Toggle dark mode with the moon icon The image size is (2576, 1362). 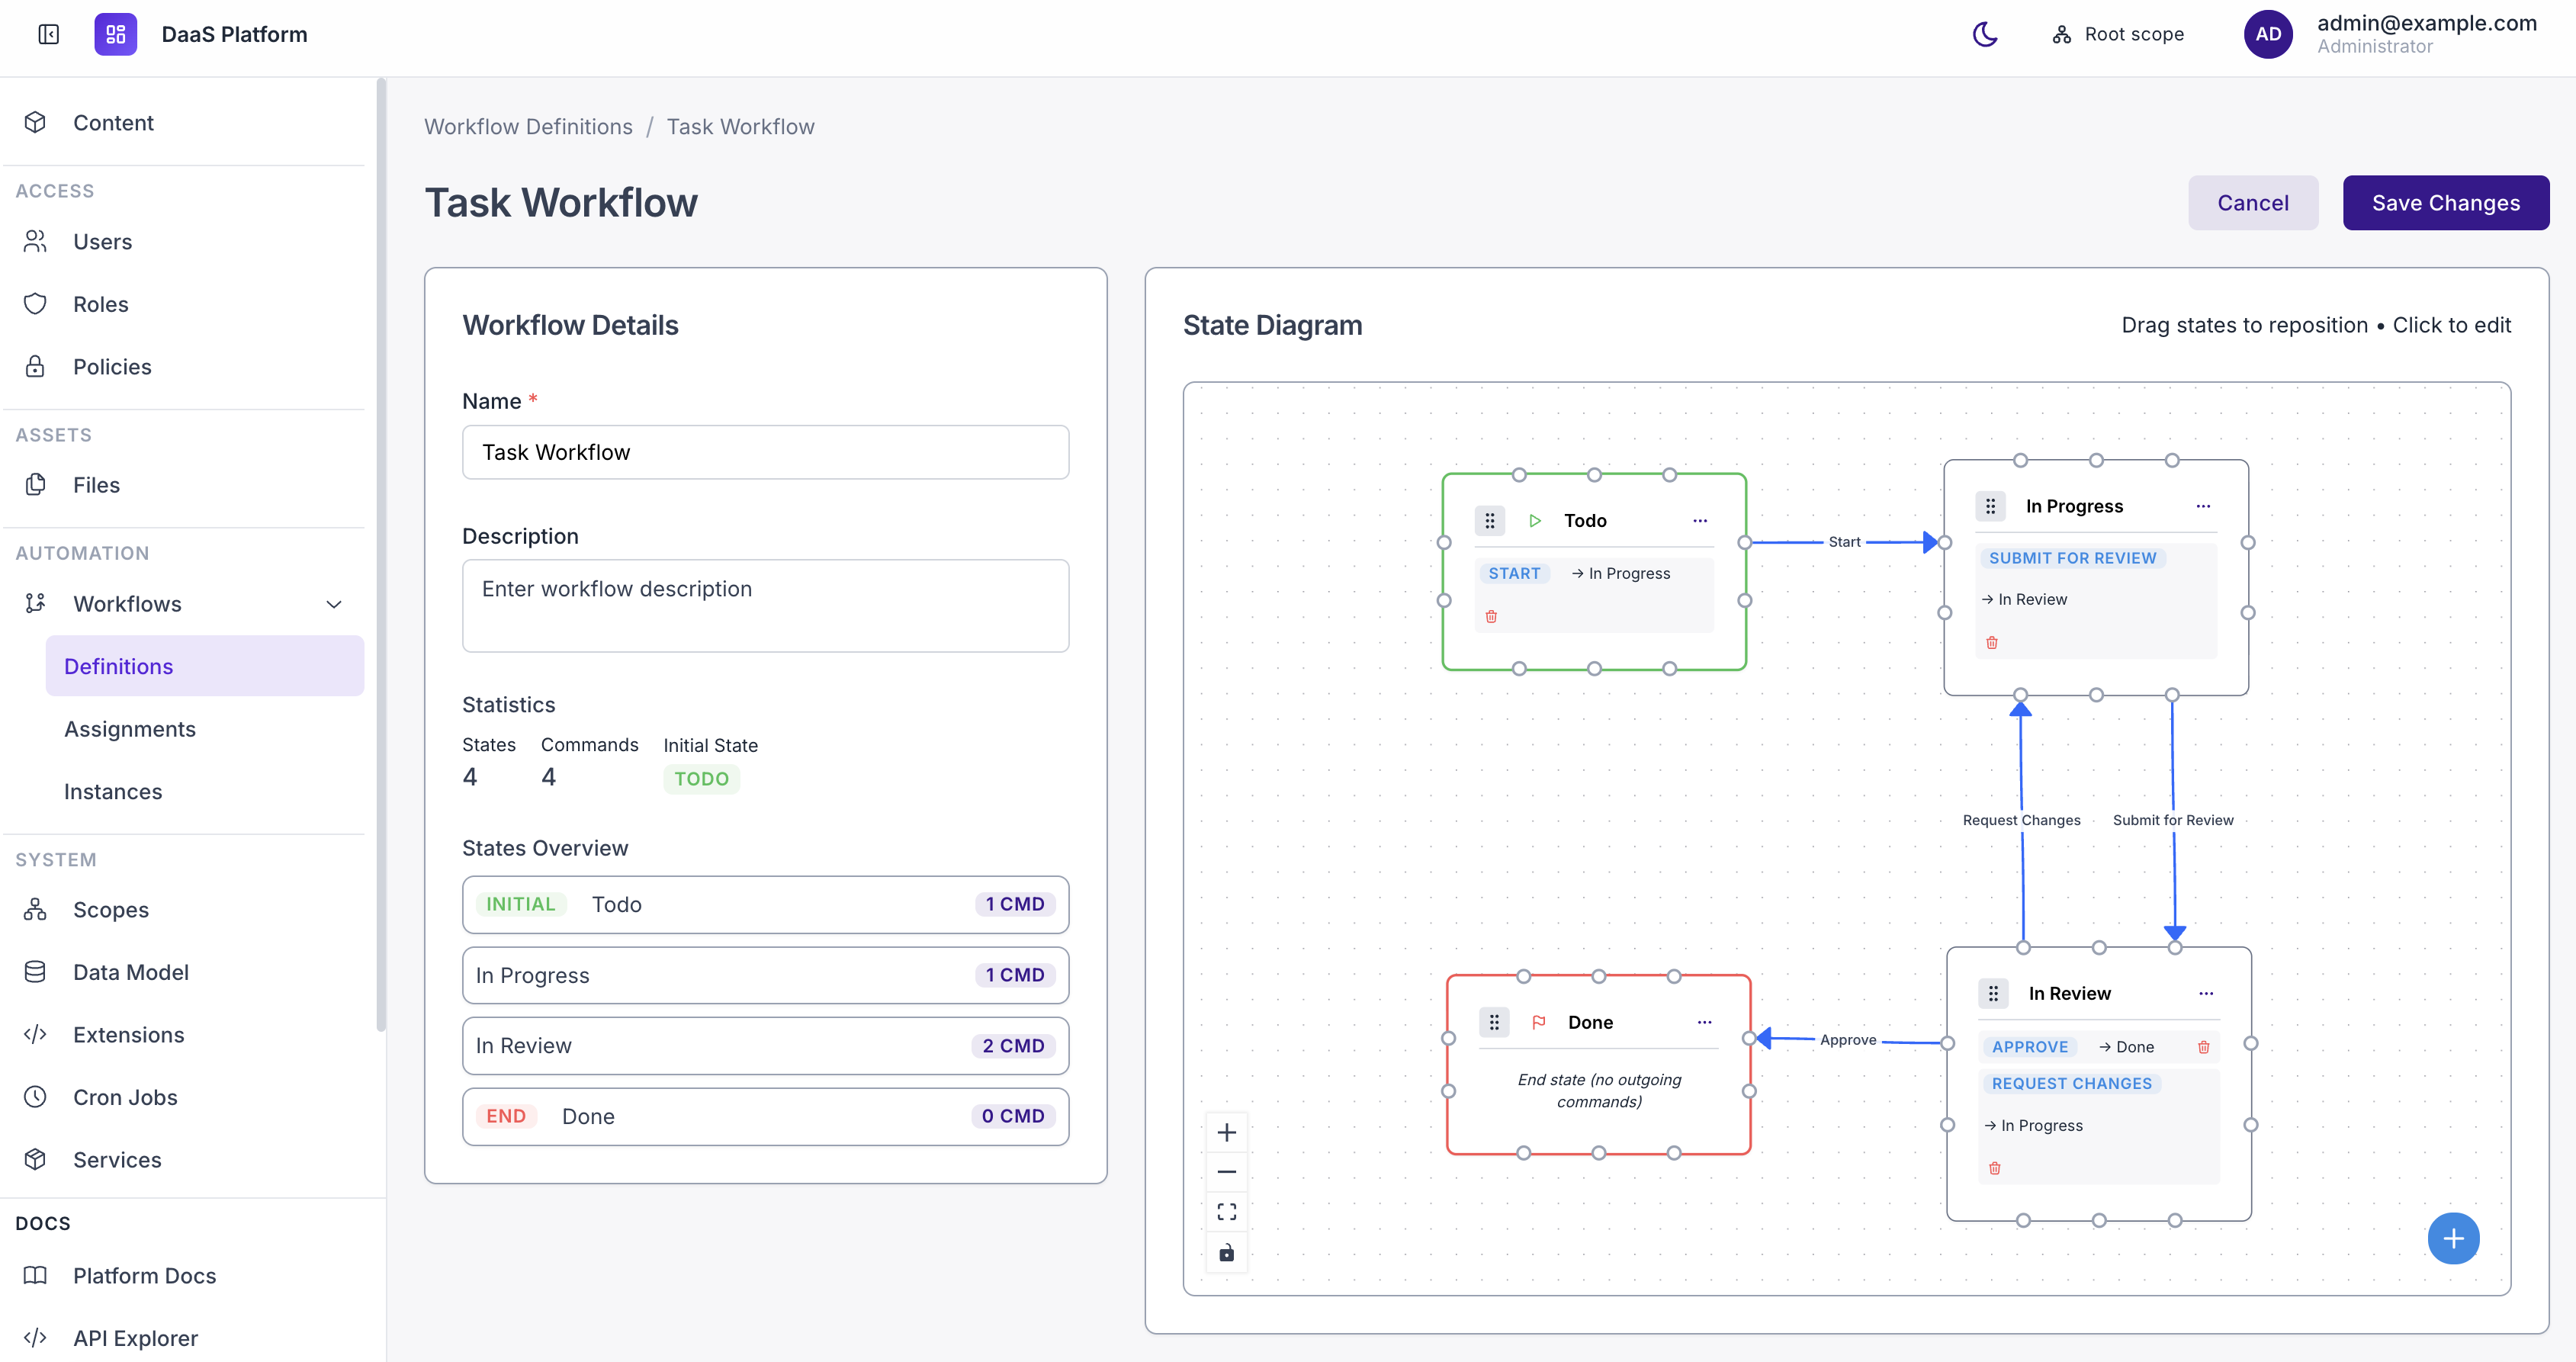[x=1985, y=34]
